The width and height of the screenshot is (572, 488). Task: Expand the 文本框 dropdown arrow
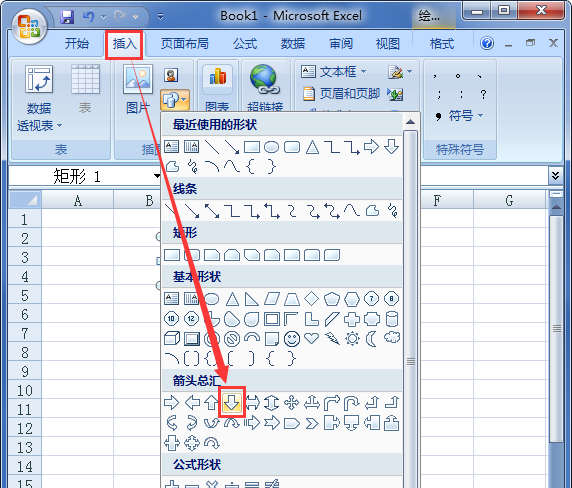pos(363,71)
